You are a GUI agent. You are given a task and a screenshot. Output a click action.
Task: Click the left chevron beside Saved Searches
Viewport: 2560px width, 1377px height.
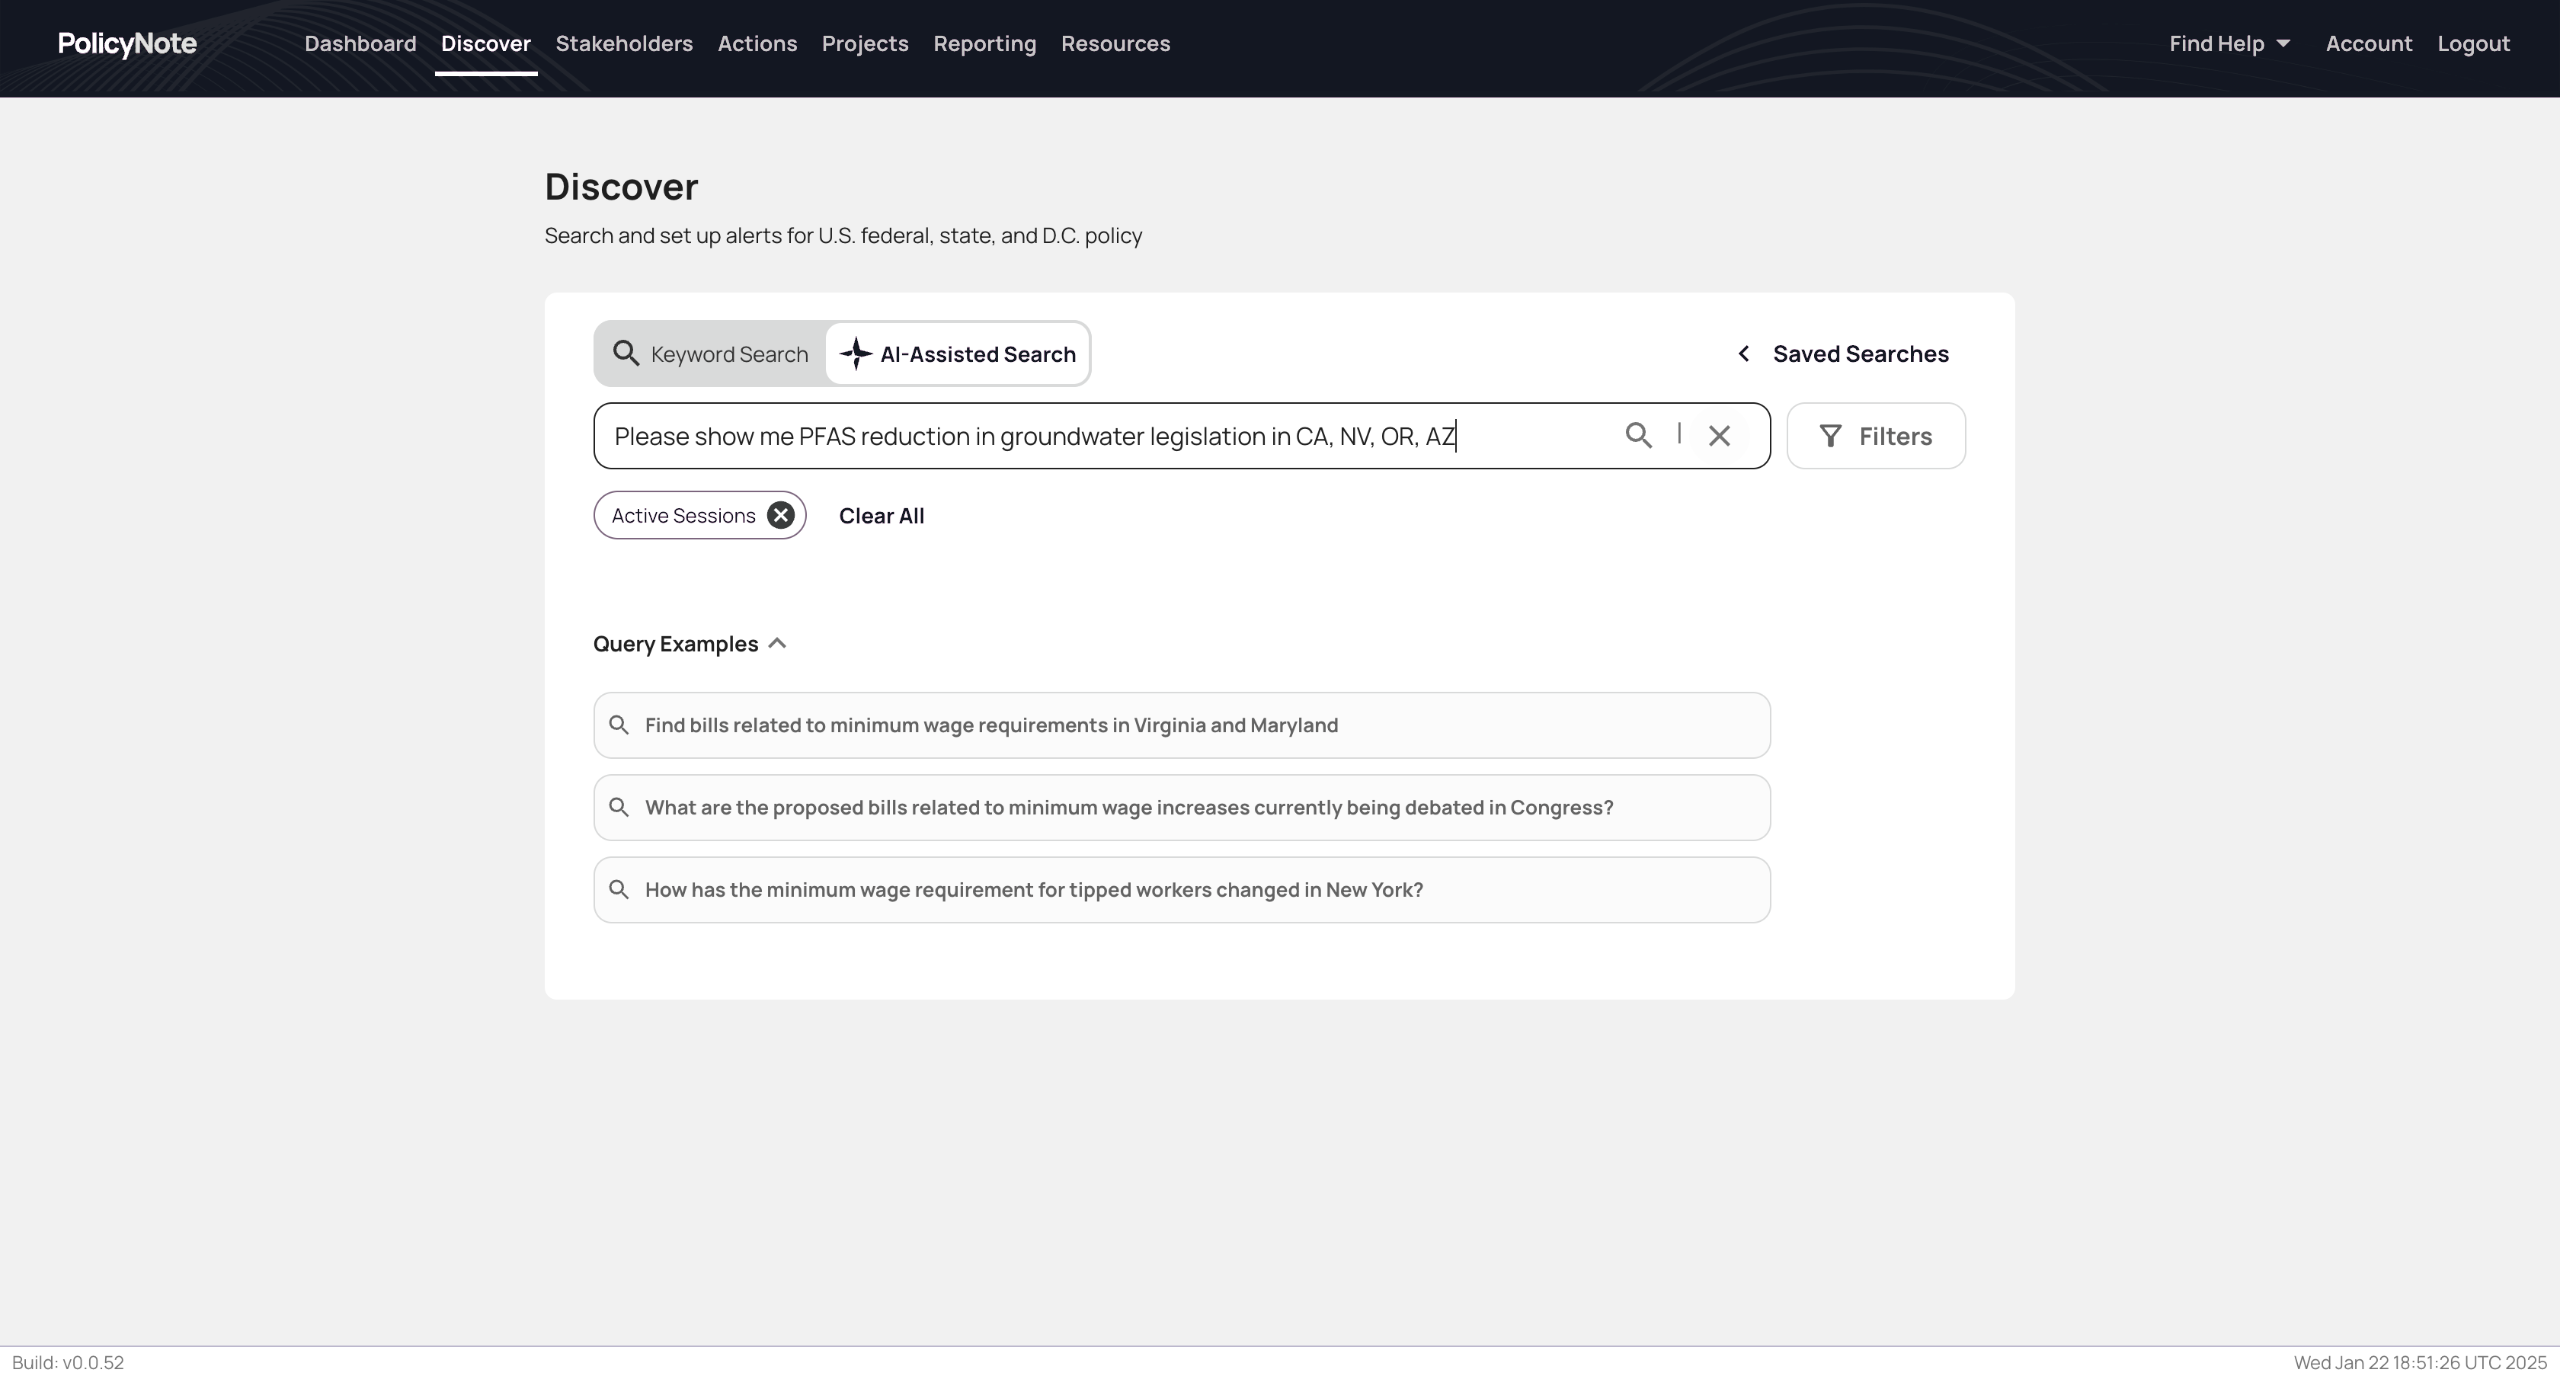coord(1743,354)
